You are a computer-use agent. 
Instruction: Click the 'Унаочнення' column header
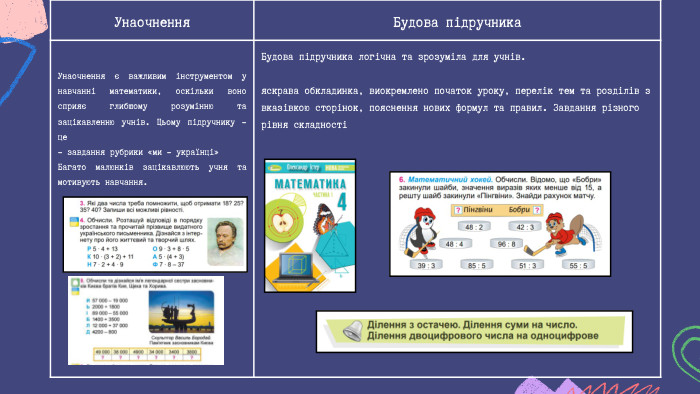point(152,22)
